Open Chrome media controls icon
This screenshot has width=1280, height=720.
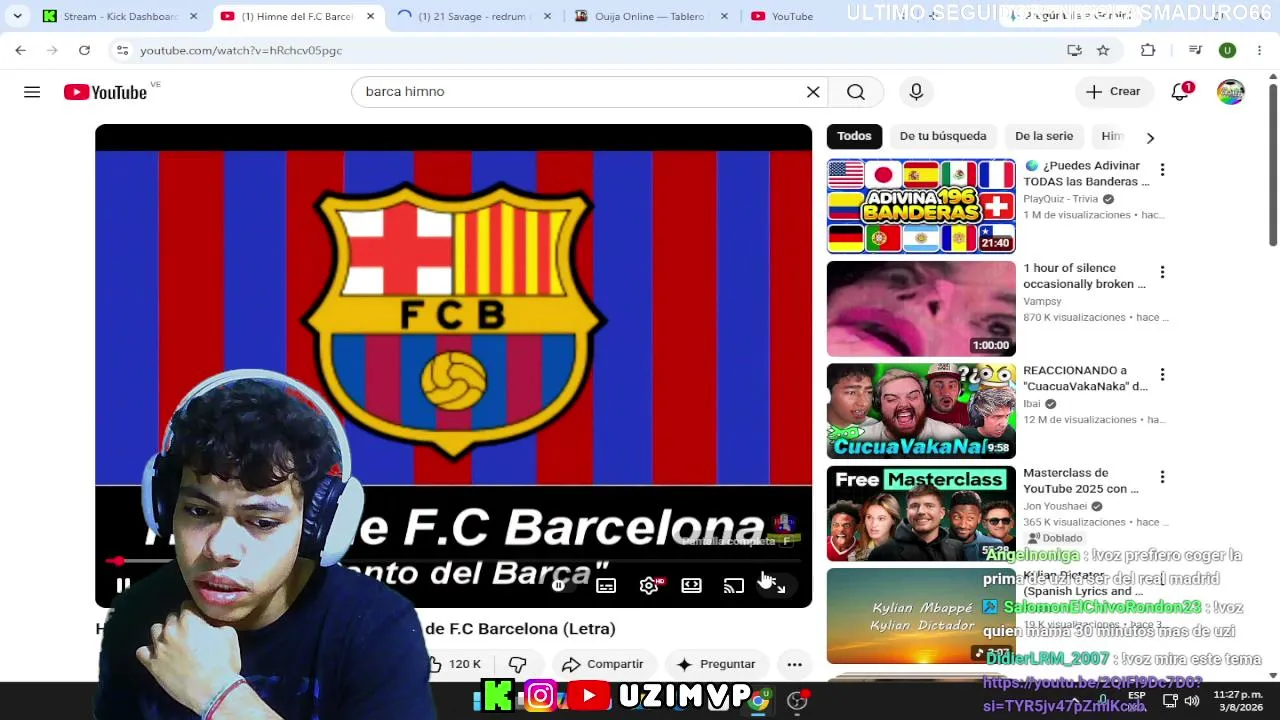[1195, 50]
